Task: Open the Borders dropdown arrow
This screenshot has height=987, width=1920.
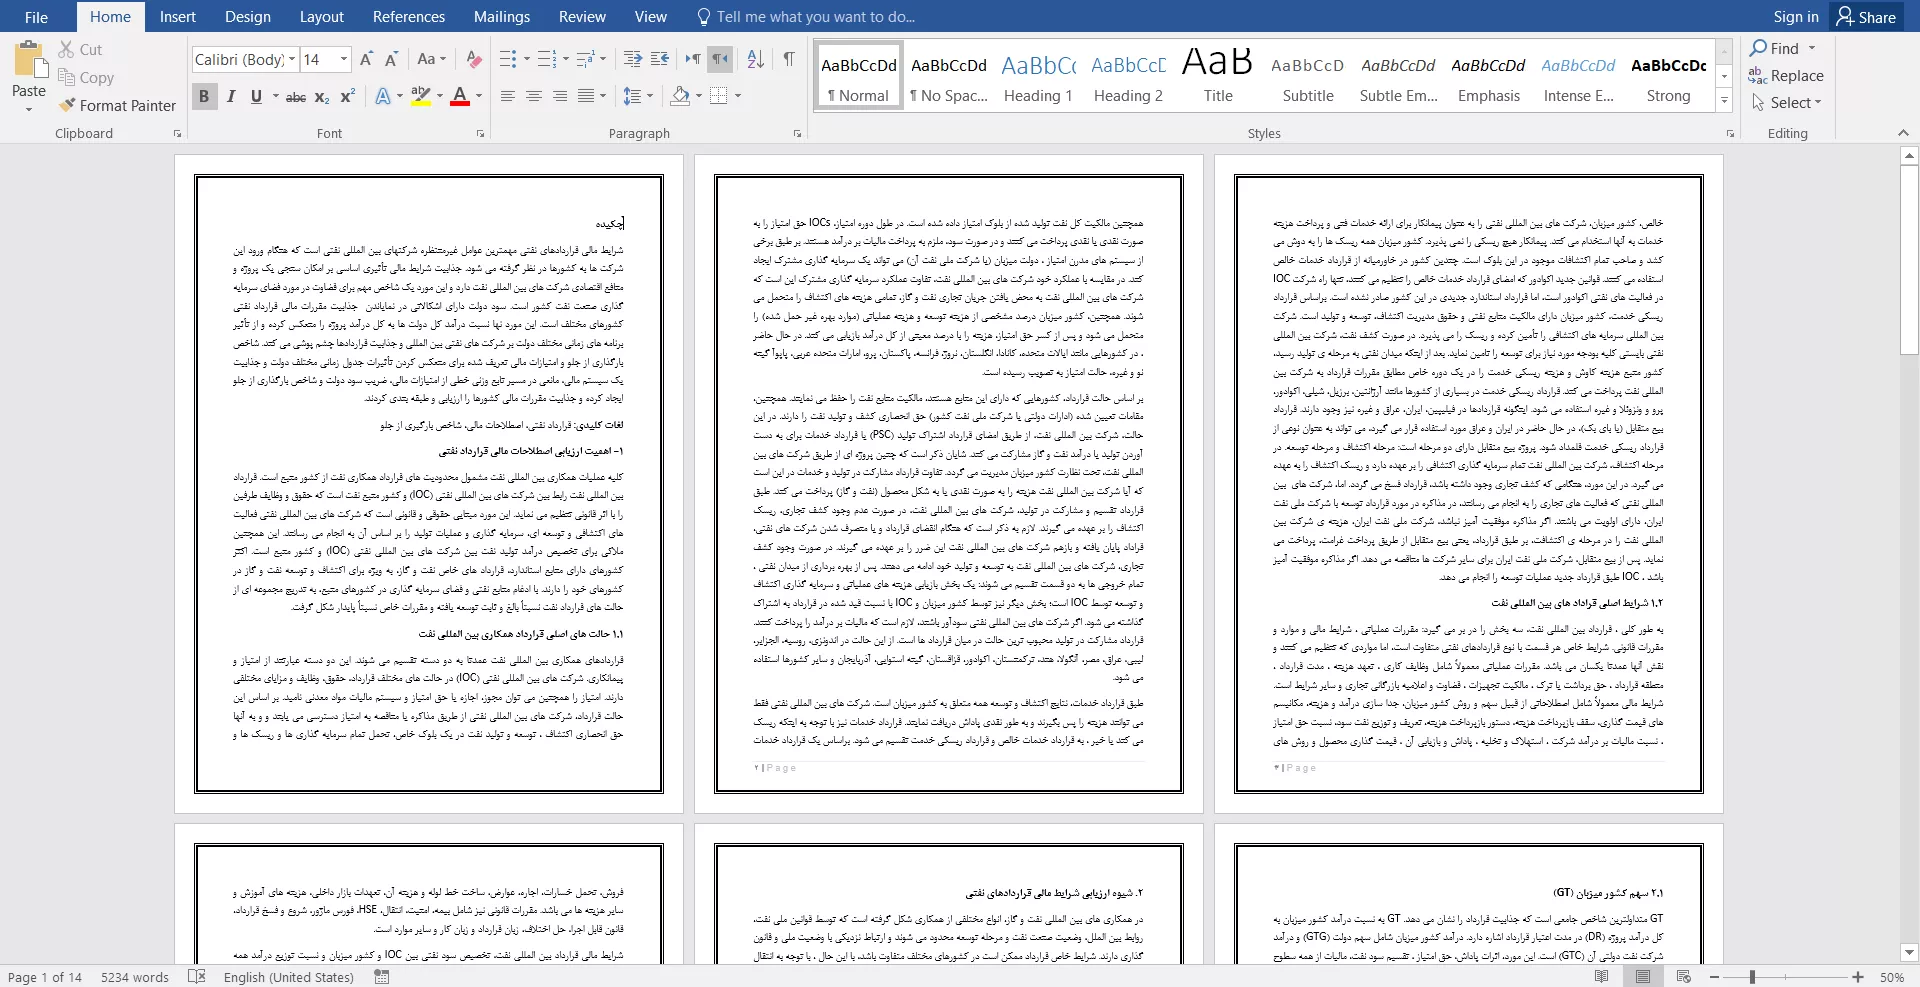Action: 738,96
